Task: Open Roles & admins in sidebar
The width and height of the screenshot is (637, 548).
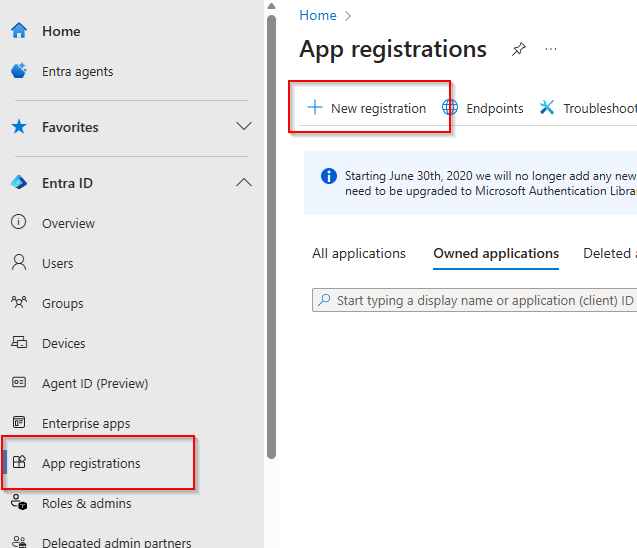Action: (x=86, y=503)
